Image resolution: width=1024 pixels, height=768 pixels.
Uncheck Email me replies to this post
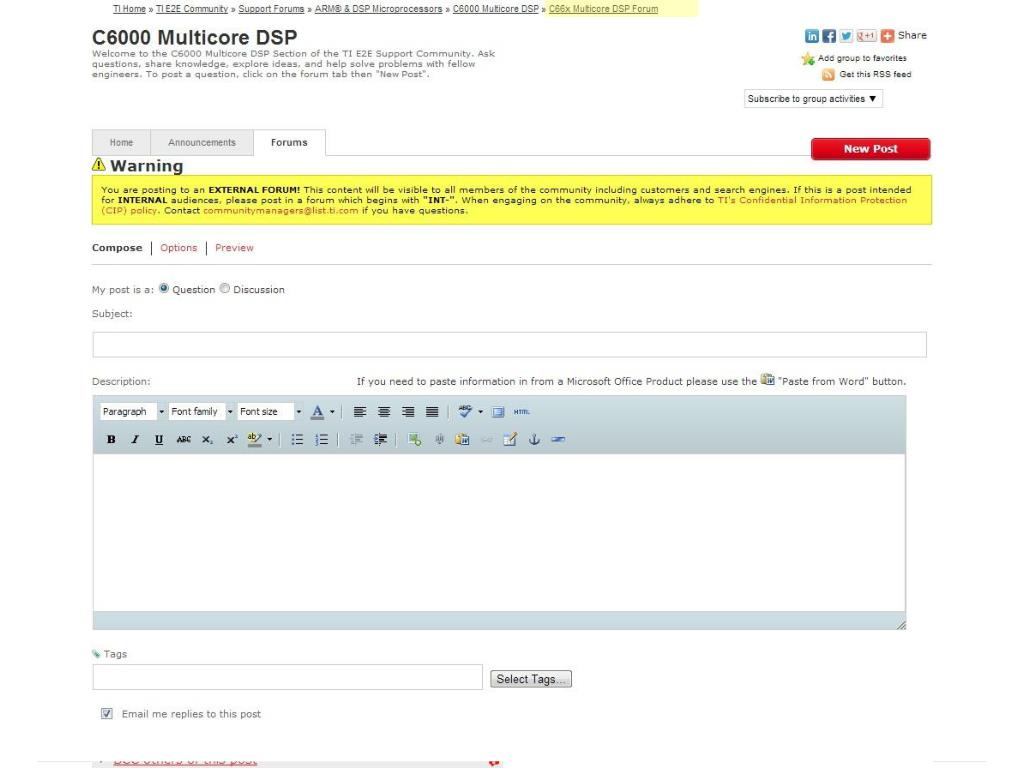point(106,714)
